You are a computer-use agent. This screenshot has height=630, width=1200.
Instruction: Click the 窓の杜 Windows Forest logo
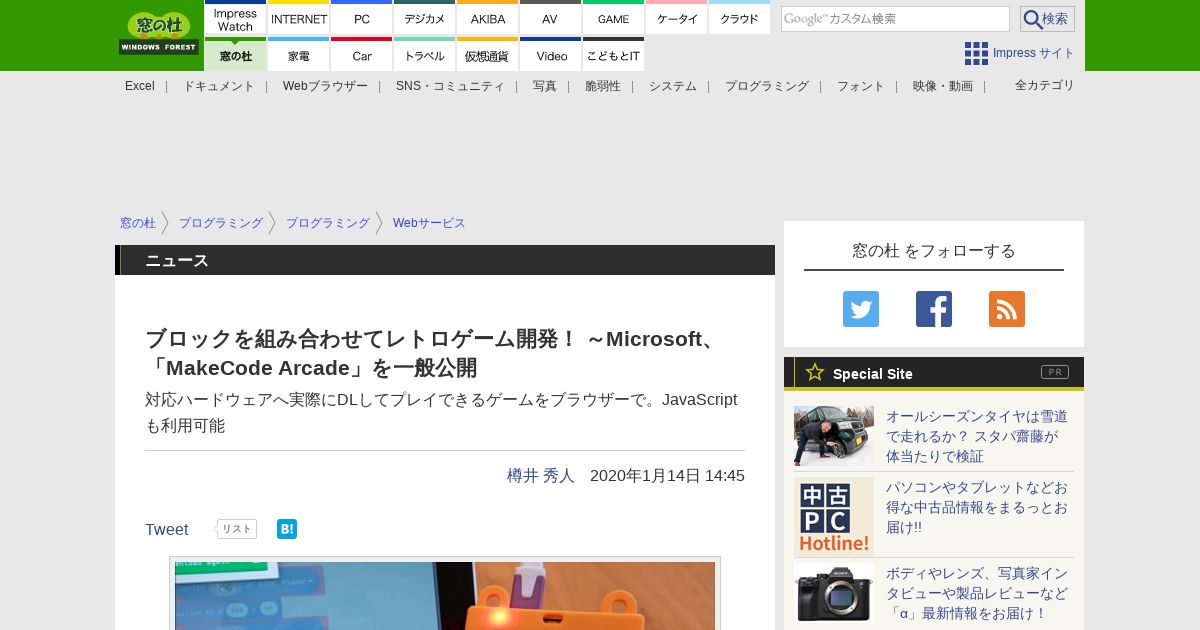coord(159,34)
